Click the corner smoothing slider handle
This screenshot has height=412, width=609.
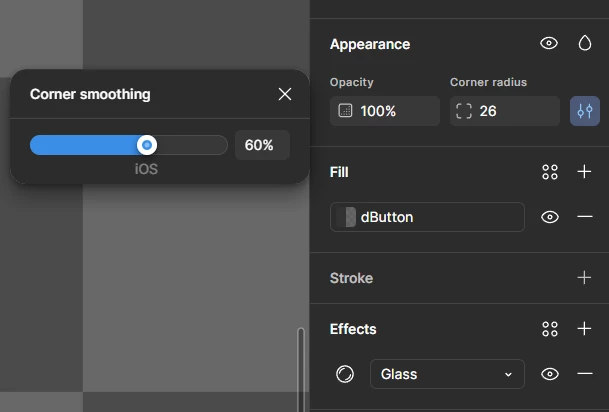[147, 145]
